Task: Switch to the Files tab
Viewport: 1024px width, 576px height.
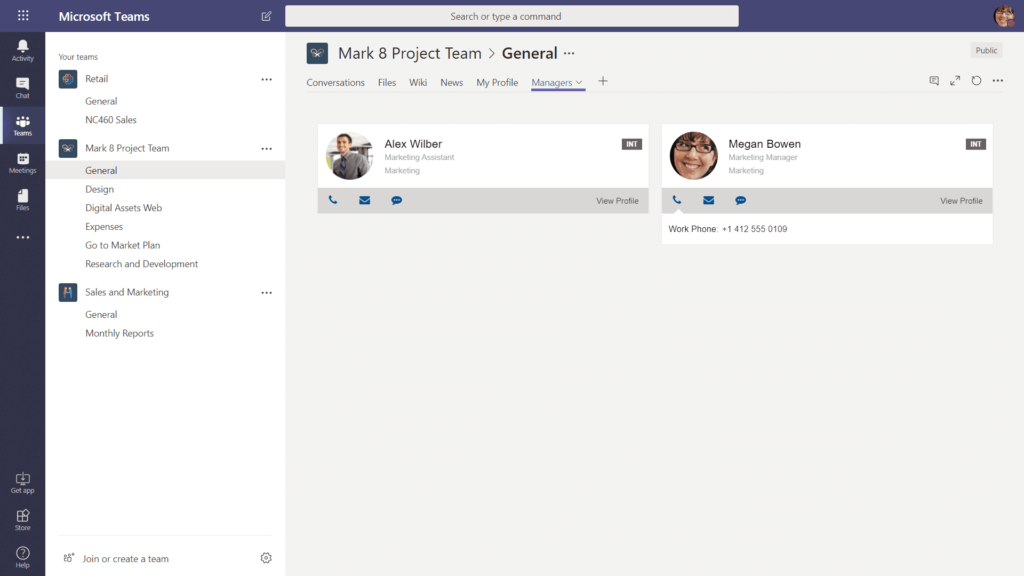Action: tap(387, 82)
